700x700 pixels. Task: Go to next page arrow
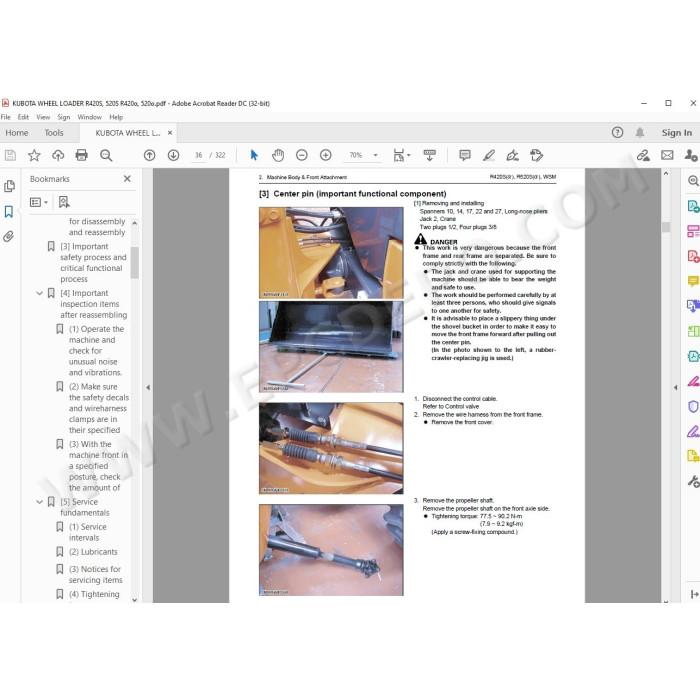pyautogui.click(x=173, y=155)
